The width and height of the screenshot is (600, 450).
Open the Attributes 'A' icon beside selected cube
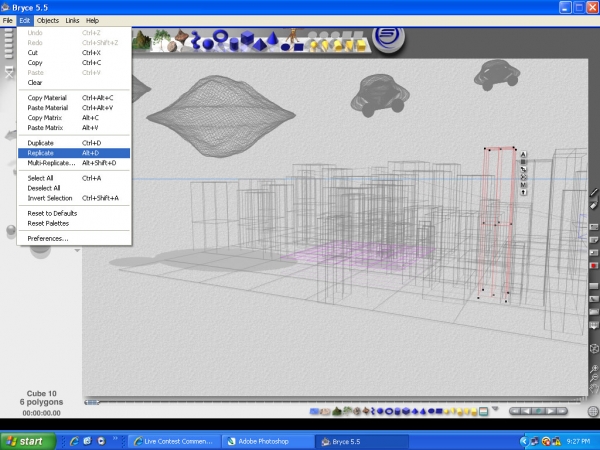tap(523, 154)
